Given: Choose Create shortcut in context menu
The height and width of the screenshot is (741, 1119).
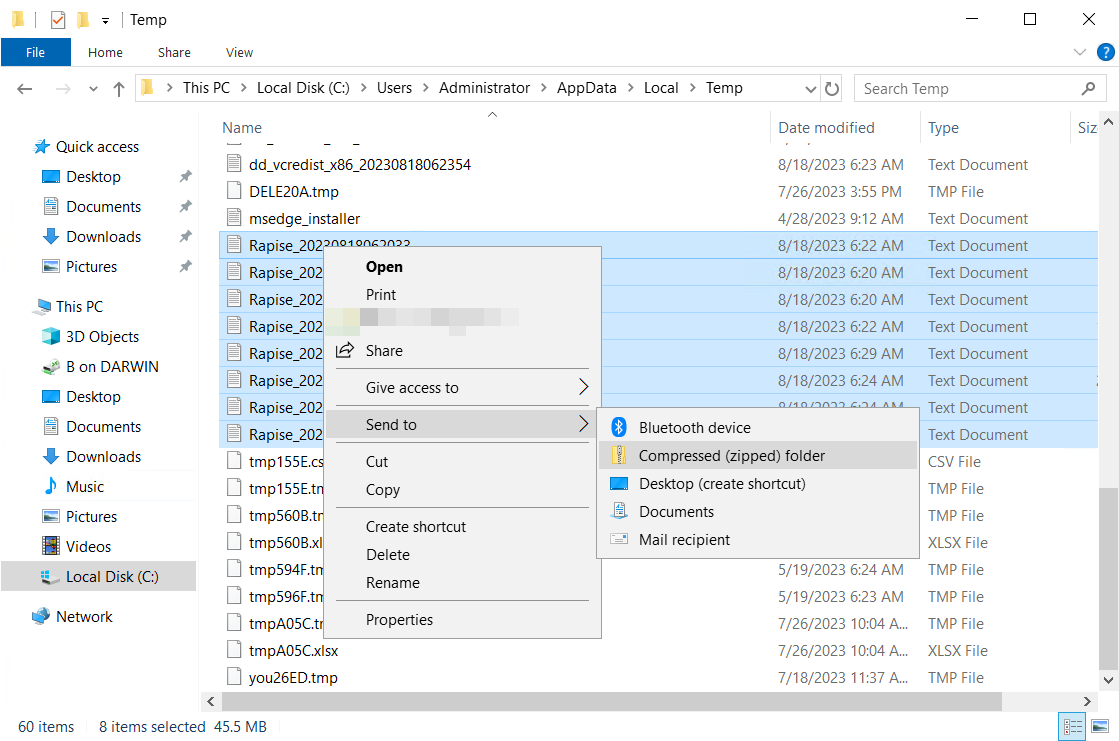Looking at the screenshot, I should pyautogui.click(x=462, y=527).
